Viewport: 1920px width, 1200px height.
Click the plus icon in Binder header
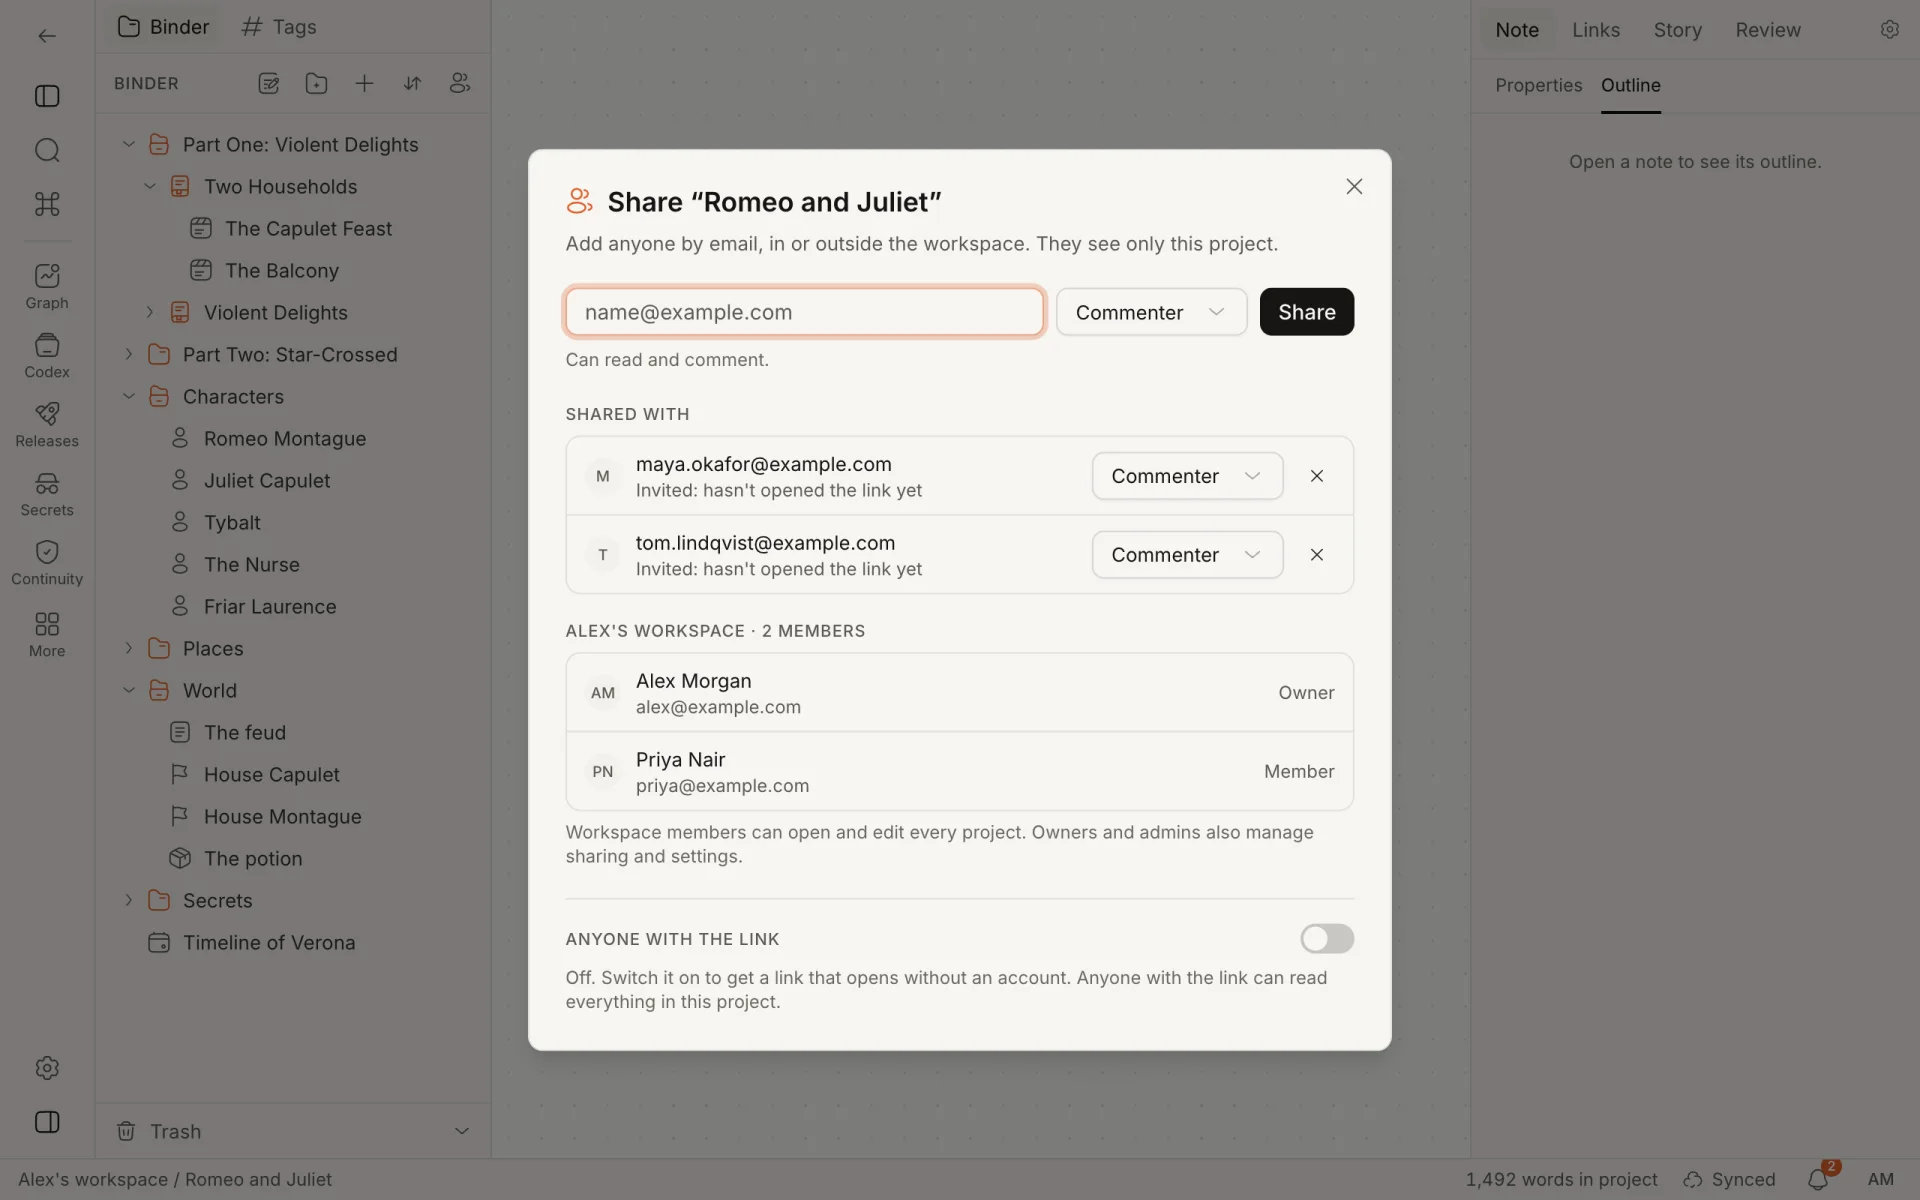(364, 84)
